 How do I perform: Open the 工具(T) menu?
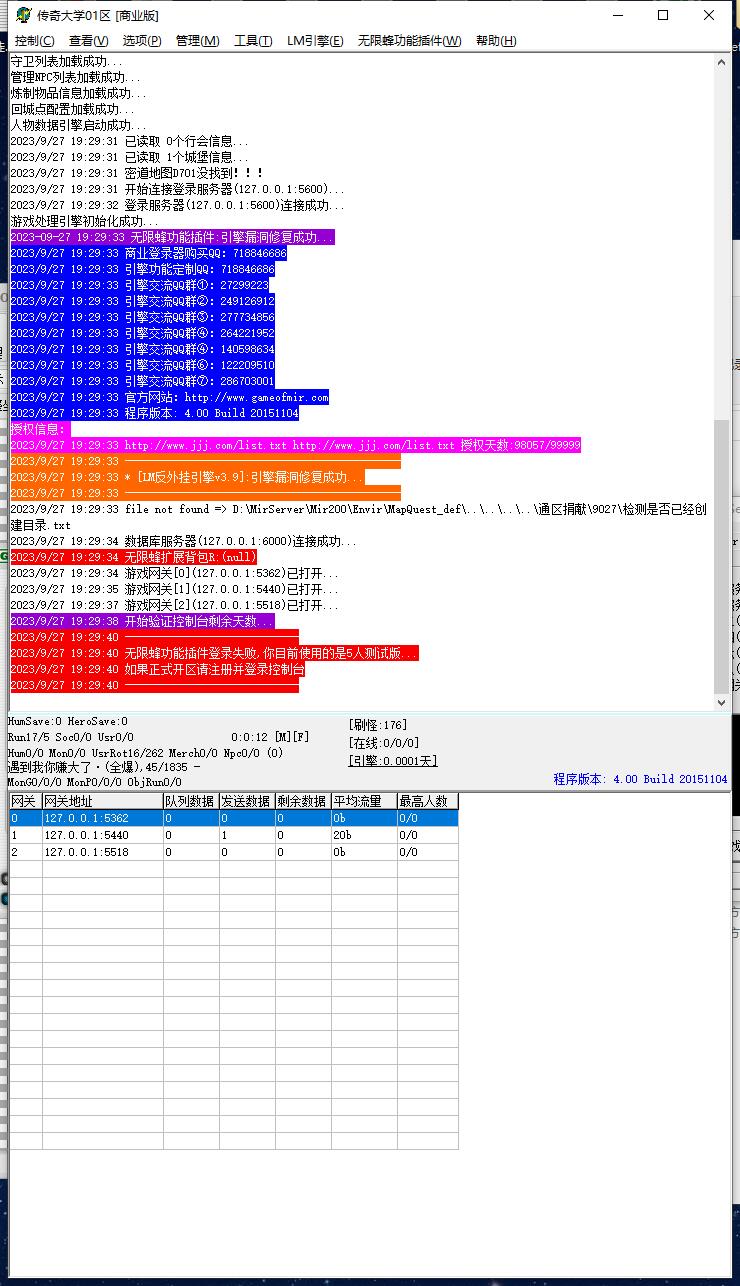(253, 41)
